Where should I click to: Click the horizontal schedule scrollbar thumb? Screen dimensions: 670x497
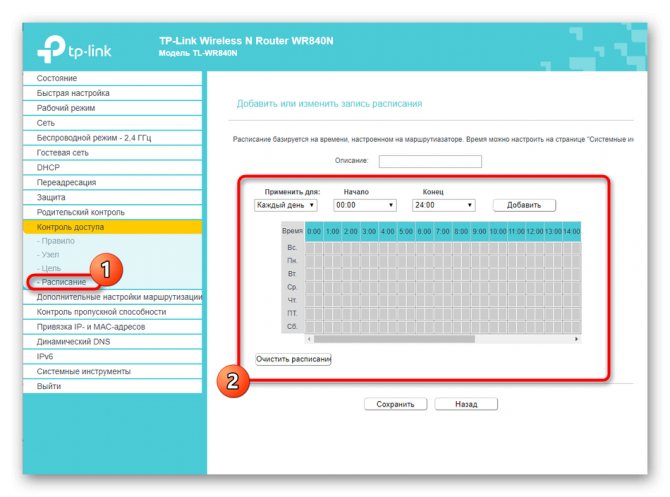[394, 339]
